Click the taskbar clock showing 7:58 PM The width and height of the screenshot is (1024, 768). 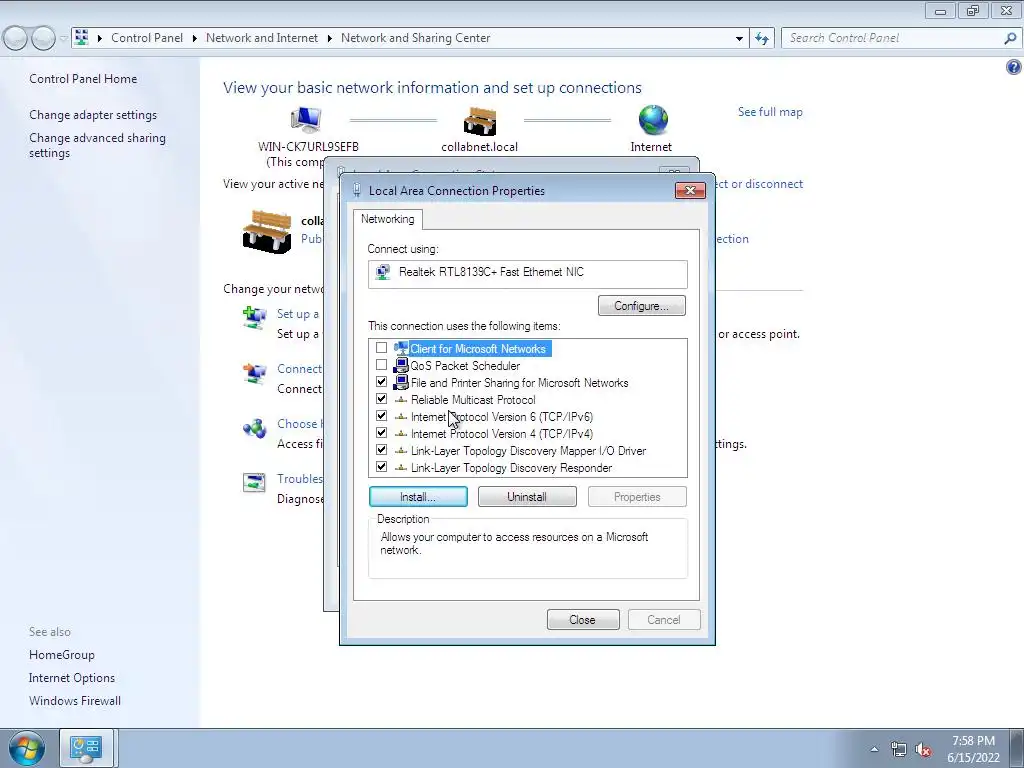[973, 749]
